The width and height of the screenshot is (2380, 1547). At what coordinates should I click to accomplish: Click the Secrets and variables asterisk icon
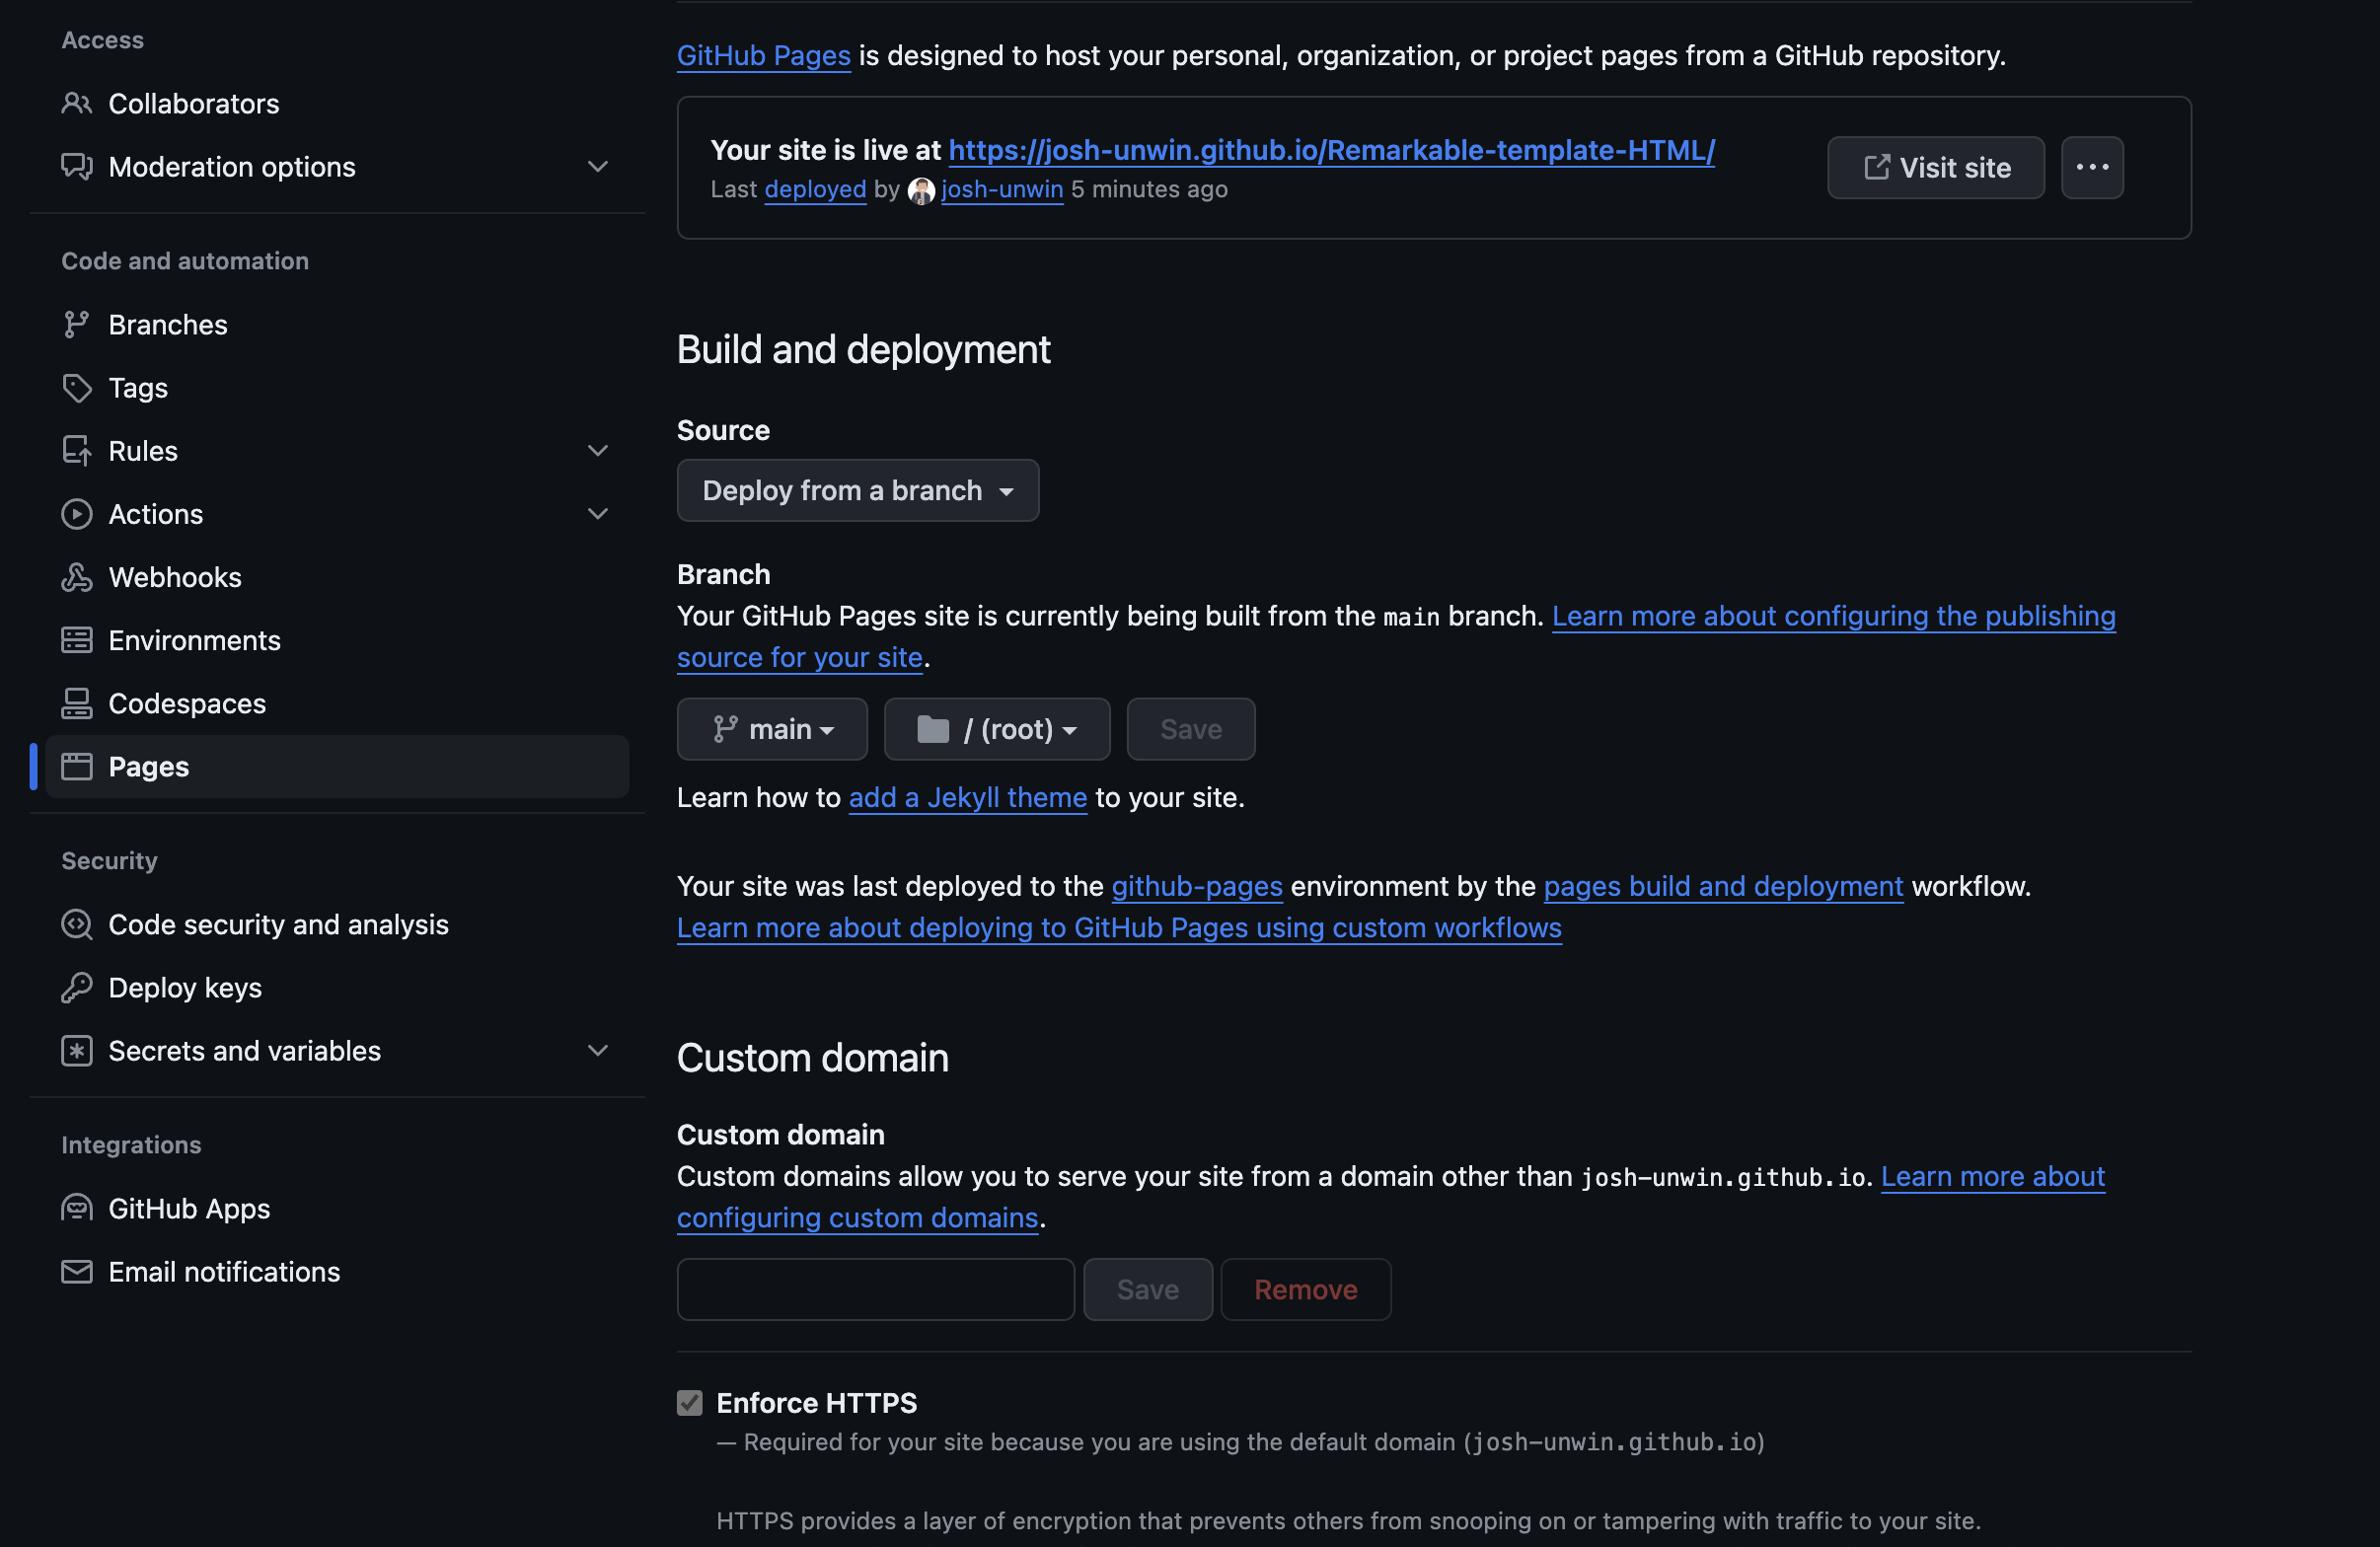(77, 1050)
